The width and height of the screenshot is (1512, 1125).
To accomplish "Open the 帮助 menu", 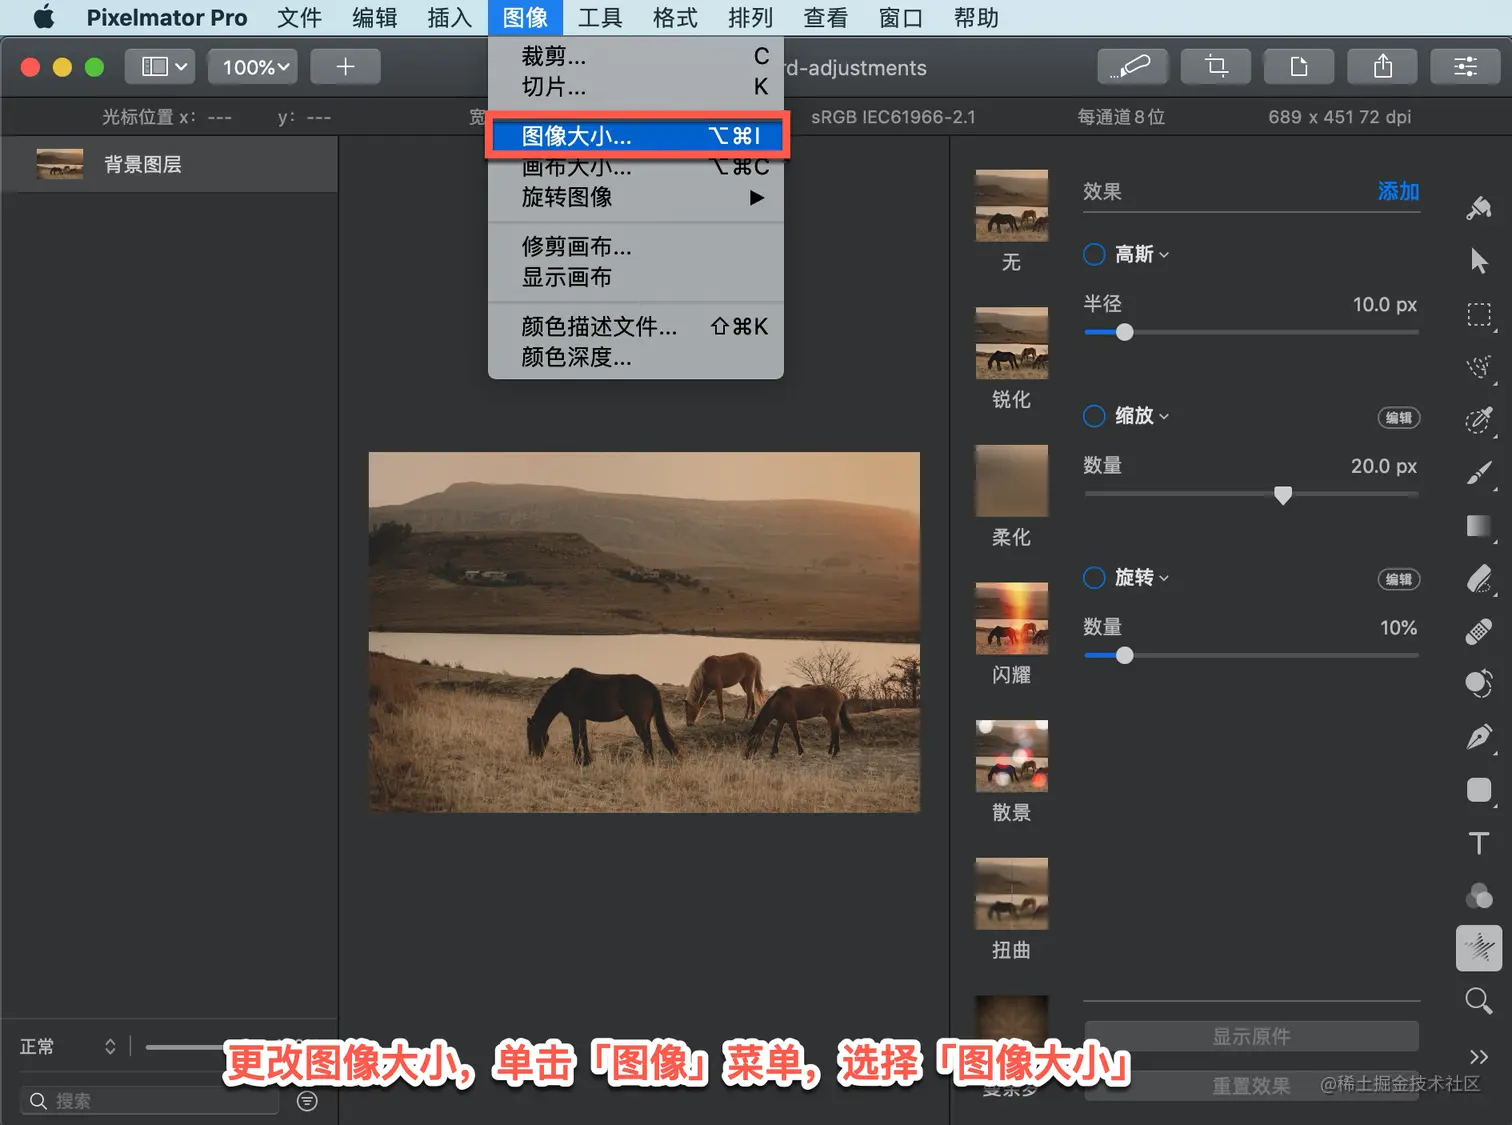I will click(976, 18).
